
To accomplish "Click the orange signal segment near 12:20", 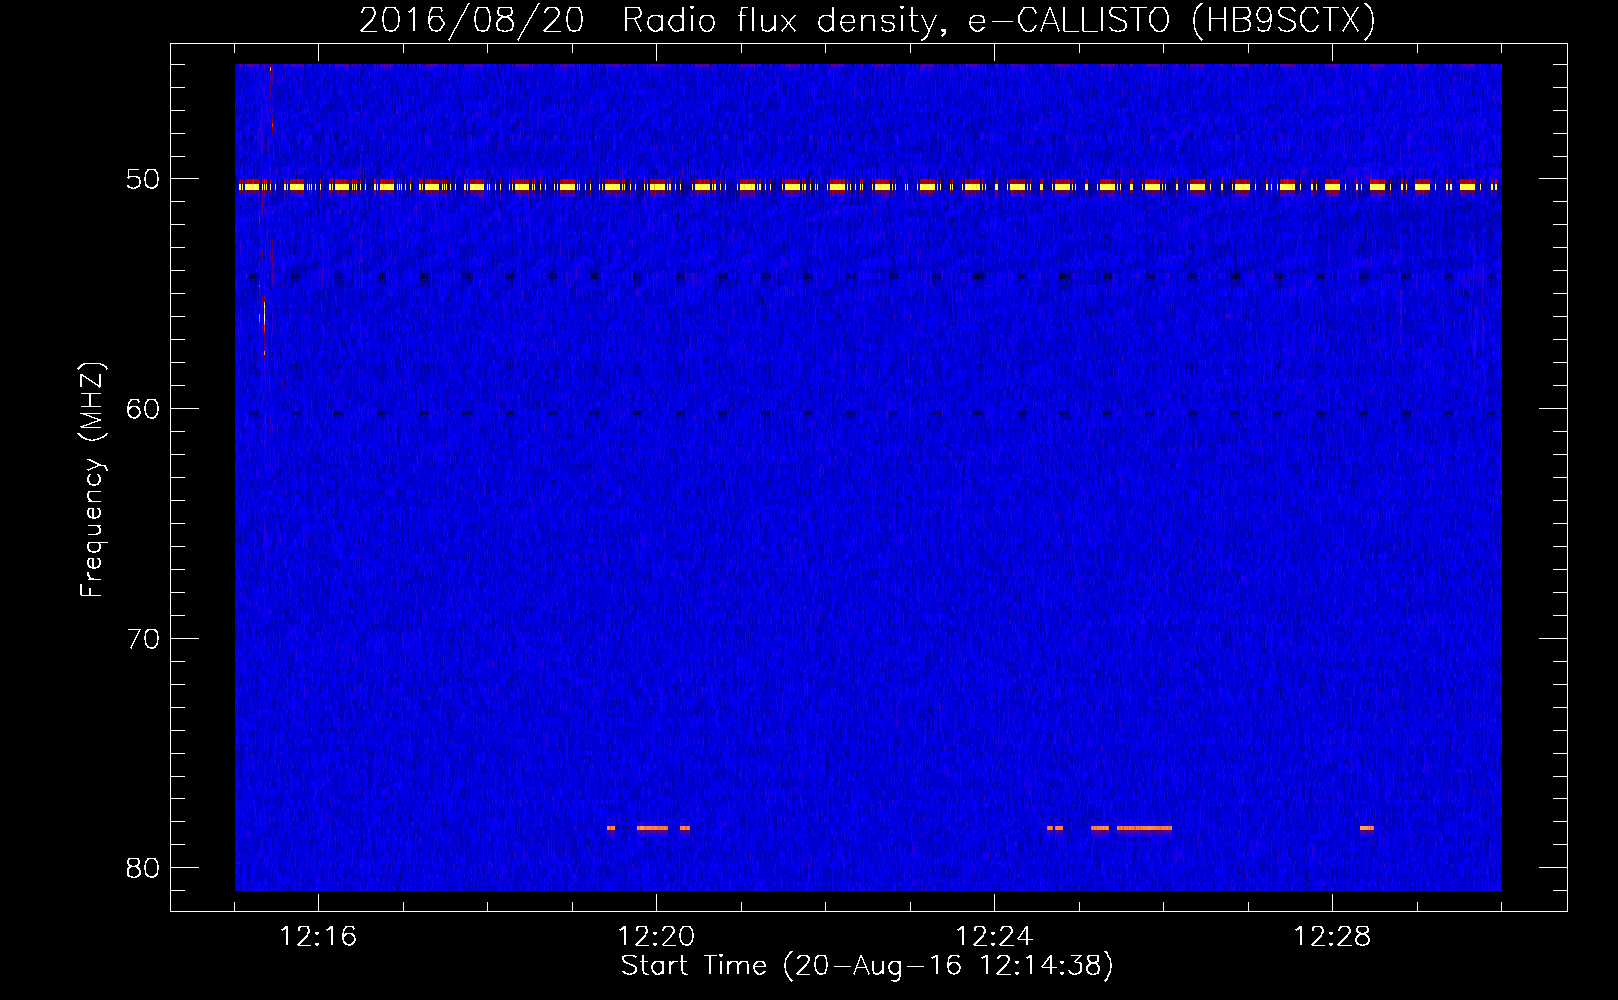I will coord(652,828).
